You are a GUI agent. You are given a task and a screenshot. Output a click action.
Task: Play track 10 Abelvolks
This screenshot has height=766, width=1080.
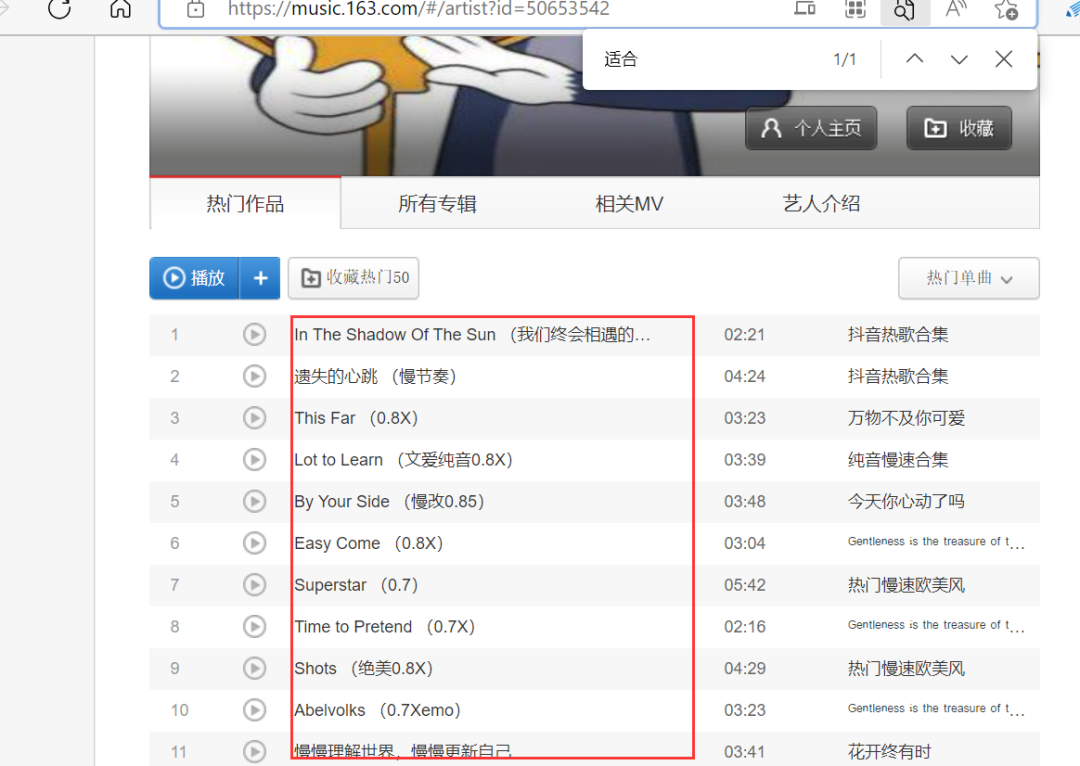click(254, 710)
